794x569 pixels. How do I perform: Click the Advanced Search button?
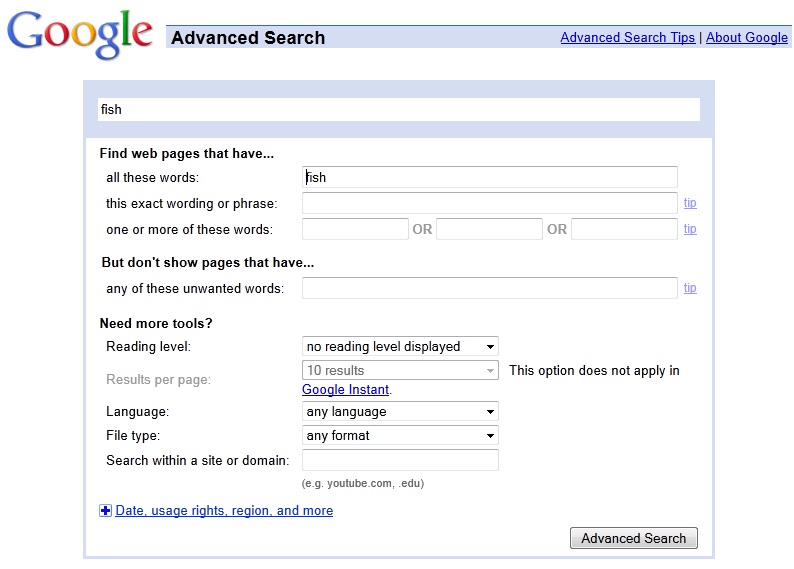point(633,538)
